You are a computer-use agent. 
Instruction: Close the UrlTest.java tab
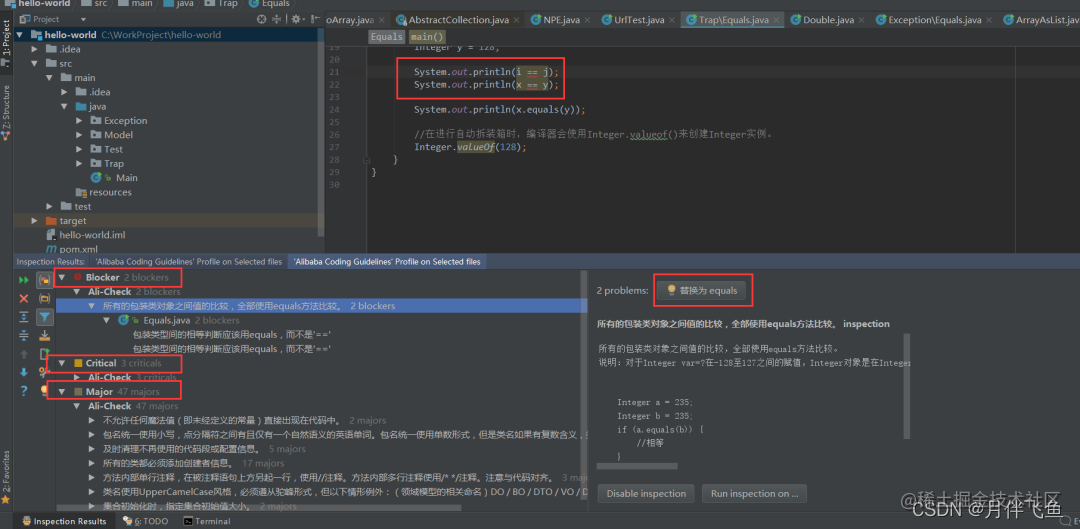[672, 20]
